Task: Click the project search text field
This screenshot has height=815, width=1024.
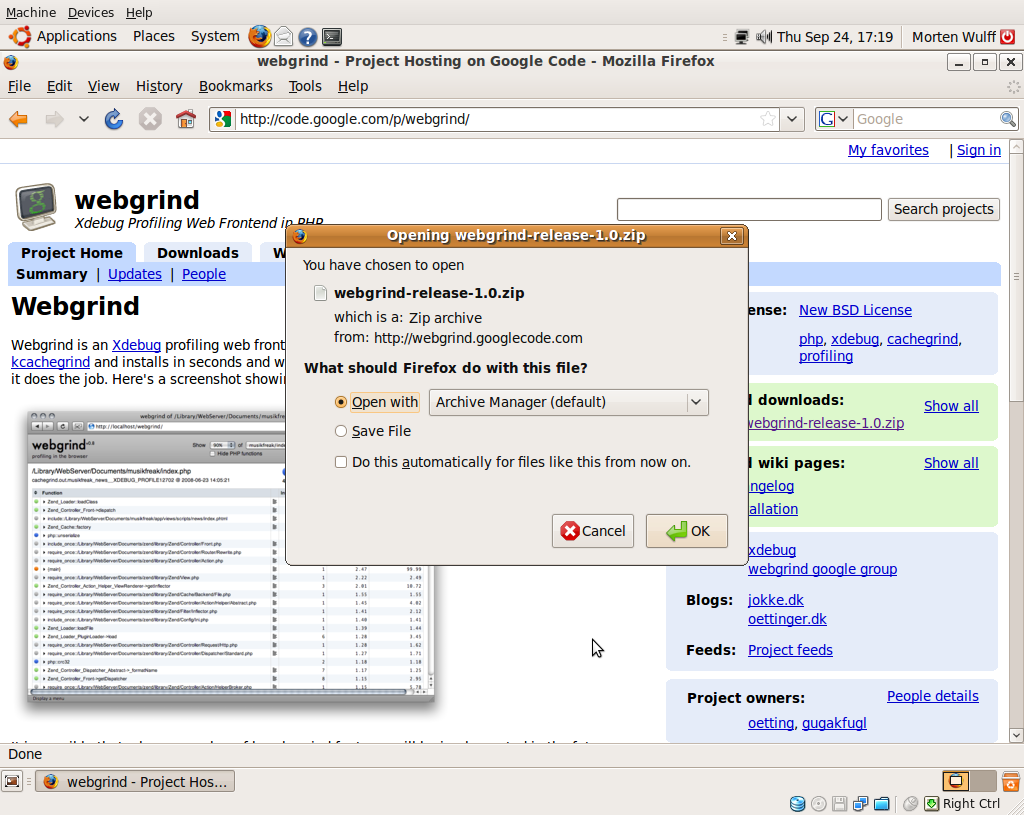Action: pos(749,209)
